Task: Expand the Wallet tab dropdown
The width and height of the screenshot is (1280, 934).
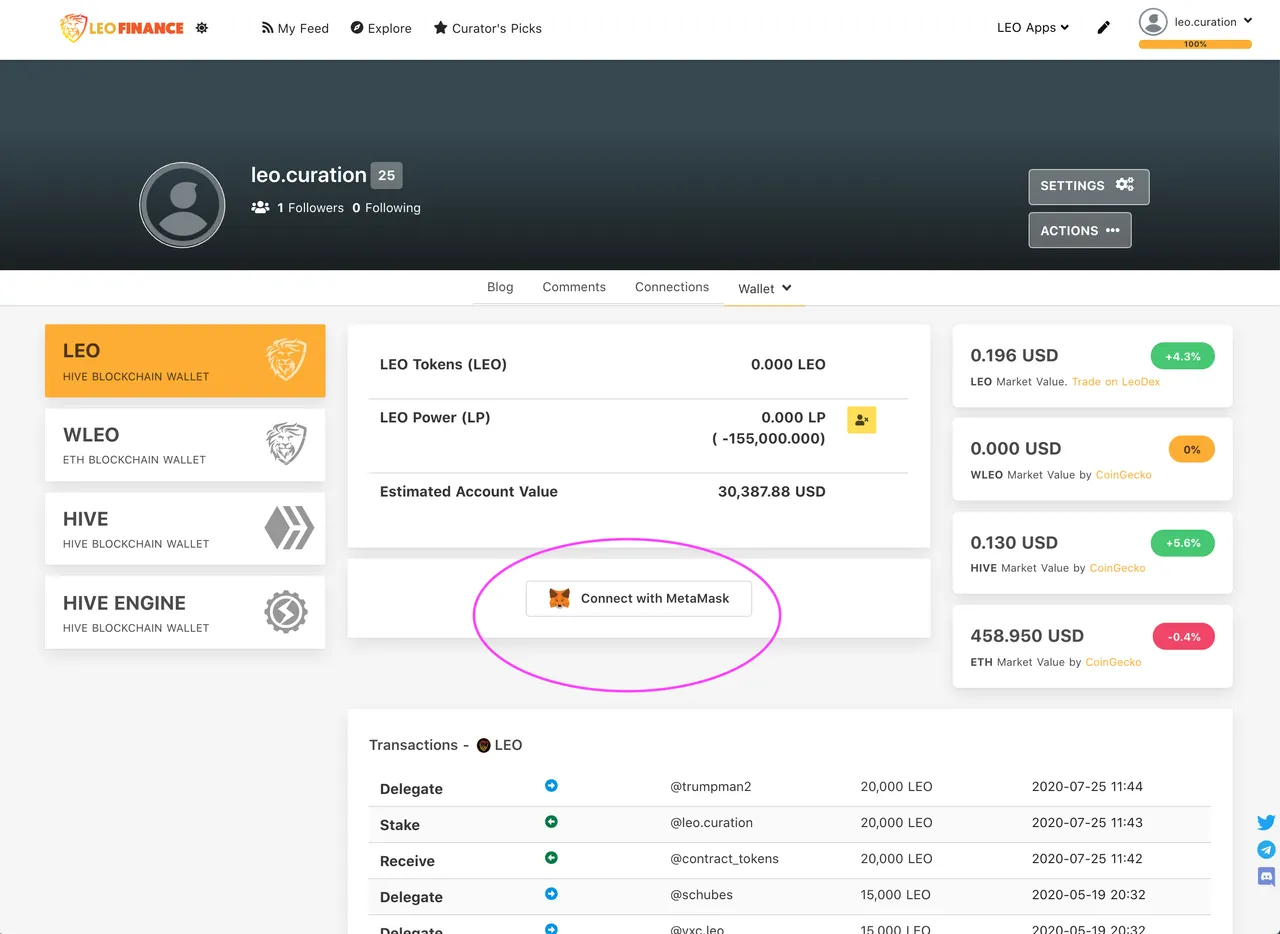Action: [x=765, y=288]
